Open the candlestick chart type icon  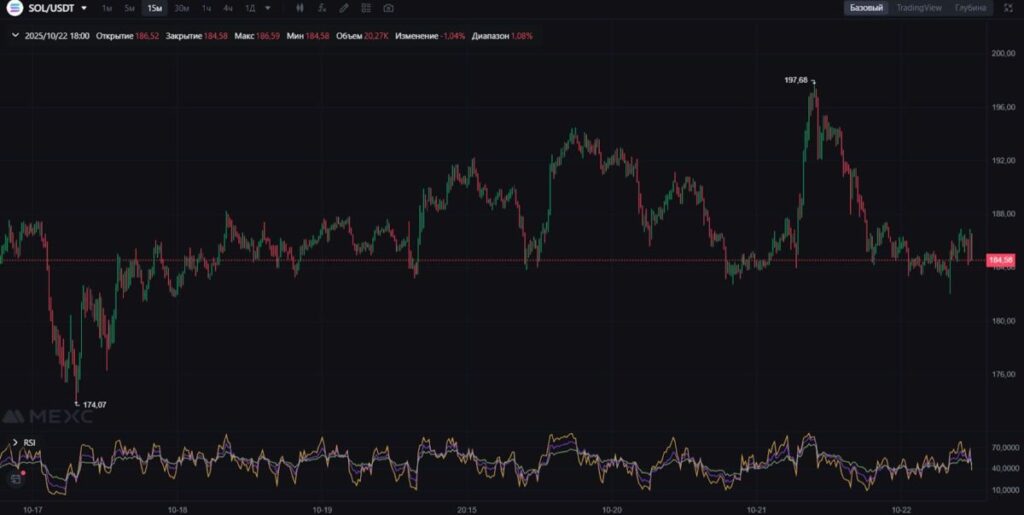click(300, 8)
